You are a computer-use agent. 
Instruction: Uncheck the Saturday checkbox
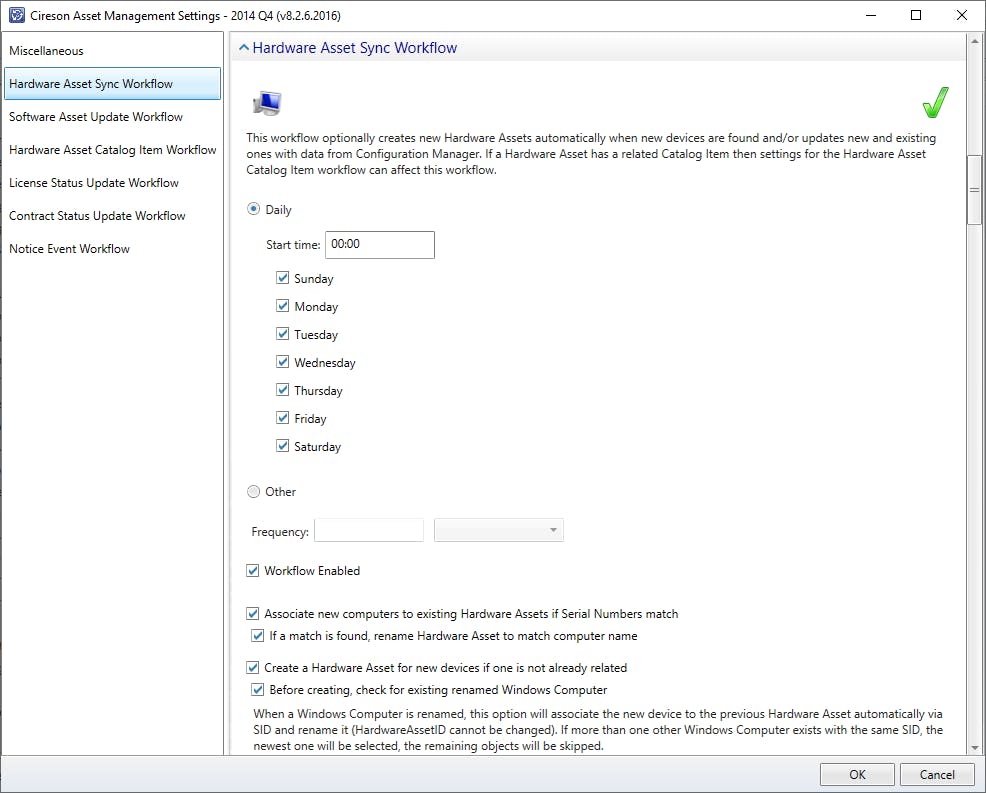(x=283, y=445)
